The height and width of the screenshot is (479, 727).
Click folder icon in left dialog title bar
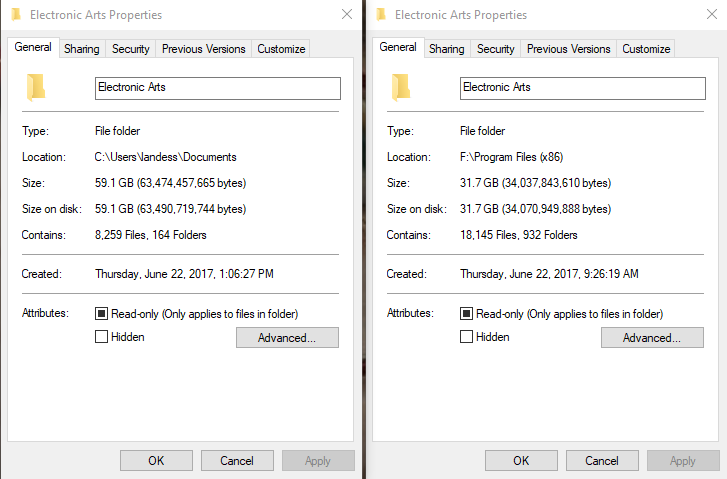pyautogui.click(x=16, y=14)
